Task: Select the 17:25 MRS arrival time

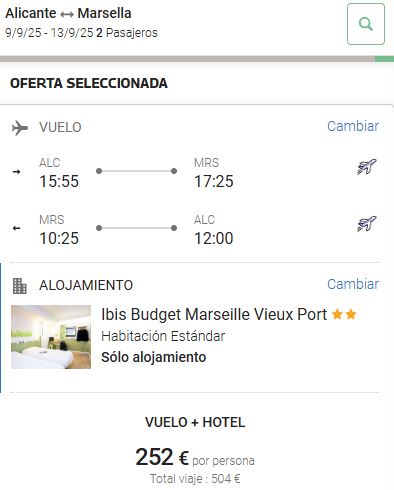Action: click(x=214, y=181)
